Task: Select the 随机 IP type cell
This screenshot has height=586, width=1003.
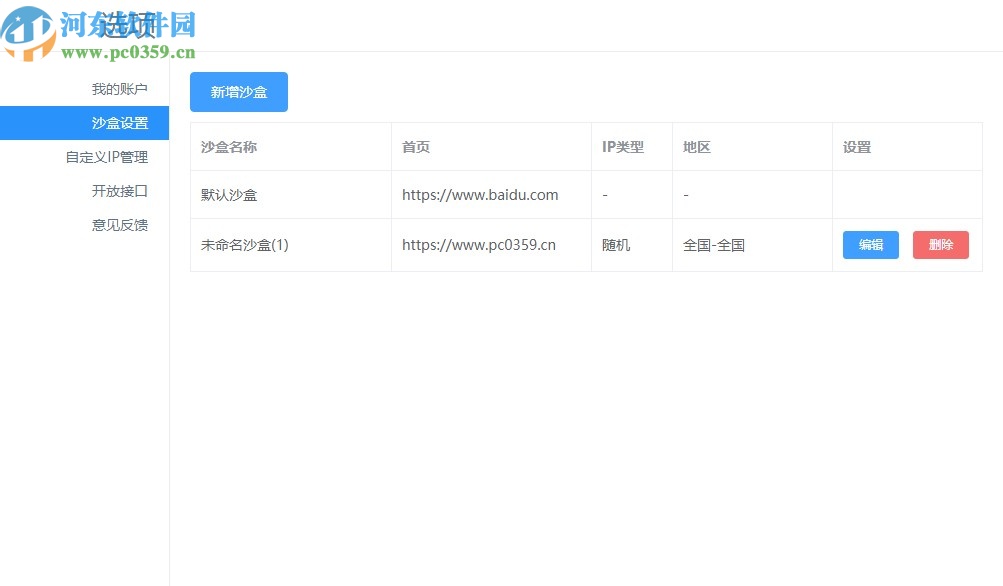Action: click(x=616, y=245)
